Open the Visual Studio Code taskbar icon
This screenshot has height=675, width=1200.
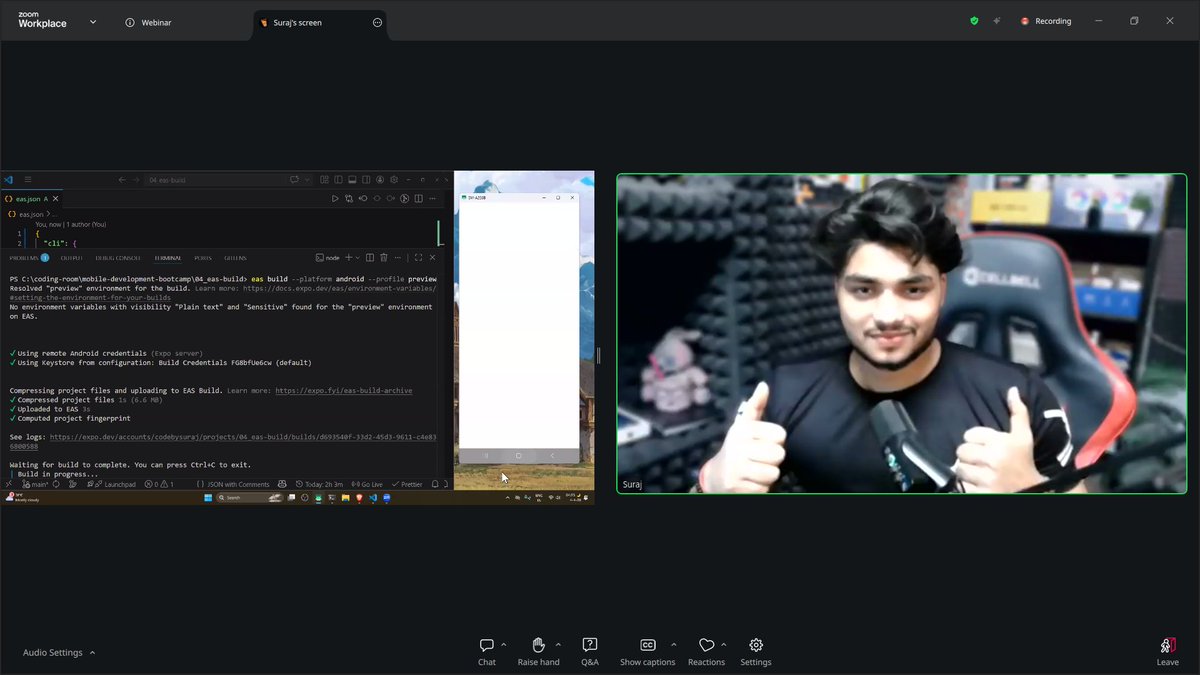[x=371, y=497]
